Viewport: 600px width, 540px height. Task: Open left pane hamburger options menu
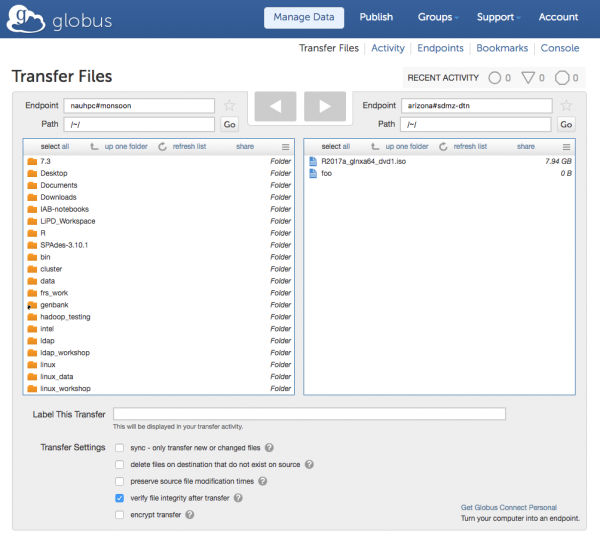point(286,146)
